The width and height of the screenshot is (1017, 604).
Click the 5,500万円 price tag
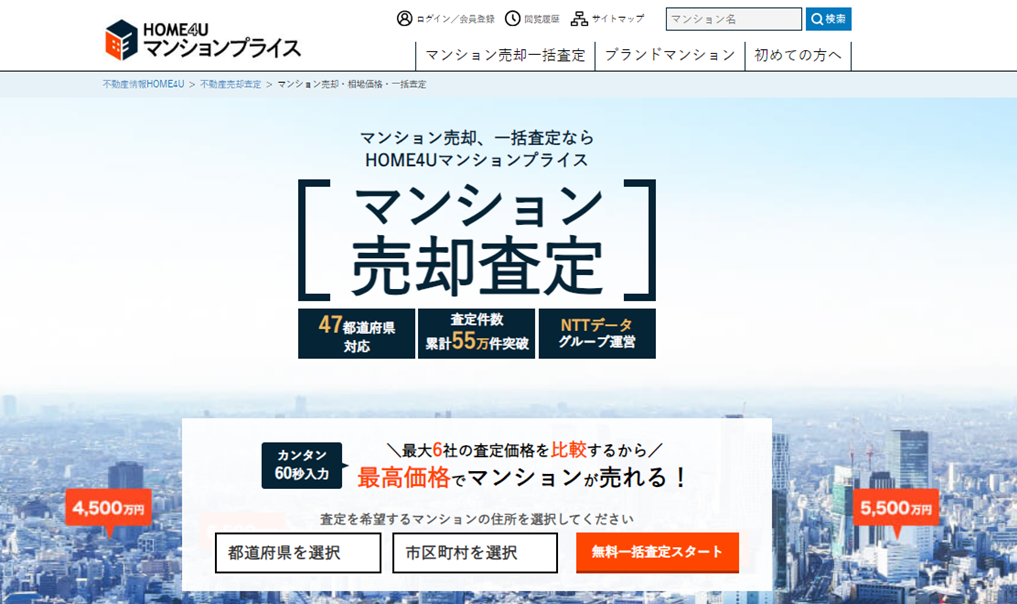(x=896, y=508)
